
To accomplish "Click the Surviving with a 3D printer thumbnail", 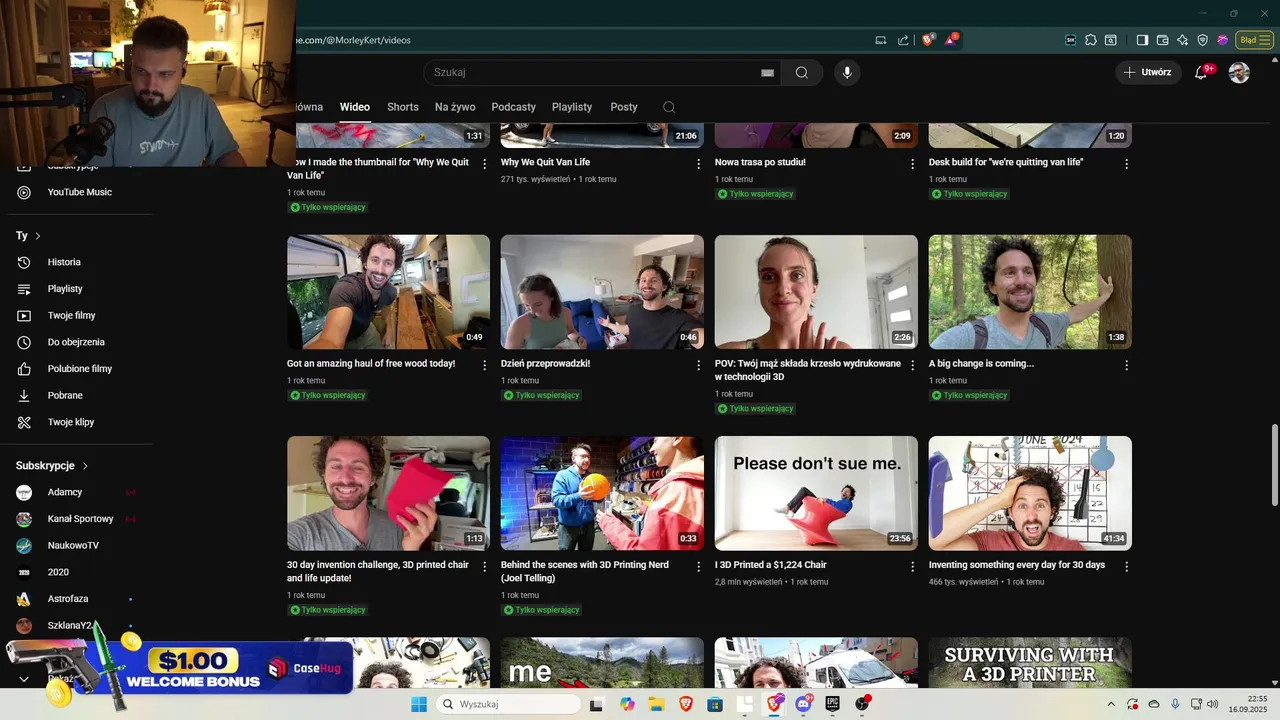I will click(x=1030, y=663).
